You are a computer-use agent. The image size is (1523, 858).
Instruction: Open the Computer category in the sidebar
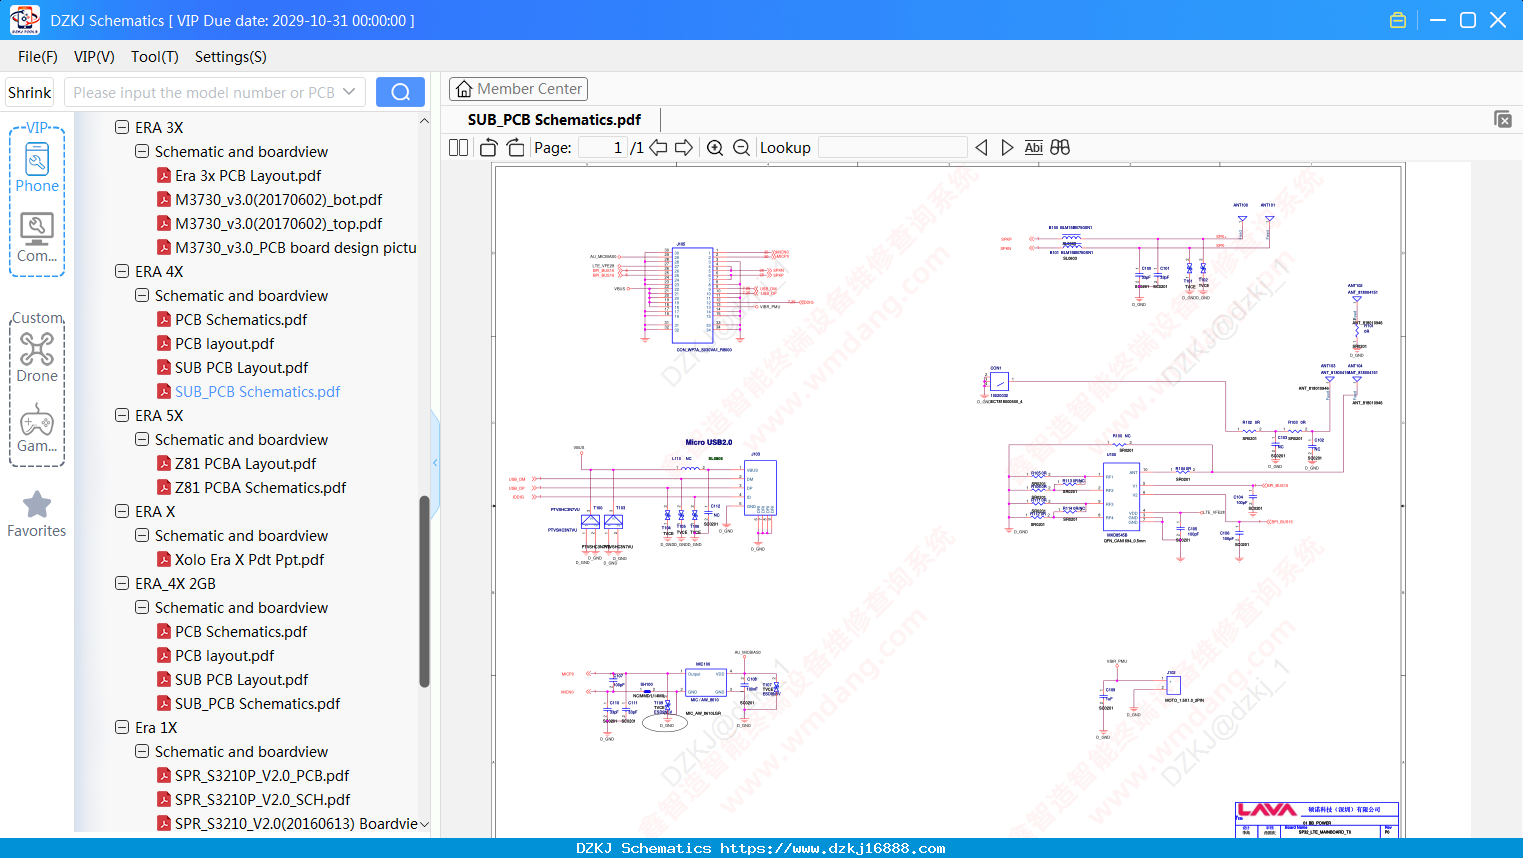[37, 238]
